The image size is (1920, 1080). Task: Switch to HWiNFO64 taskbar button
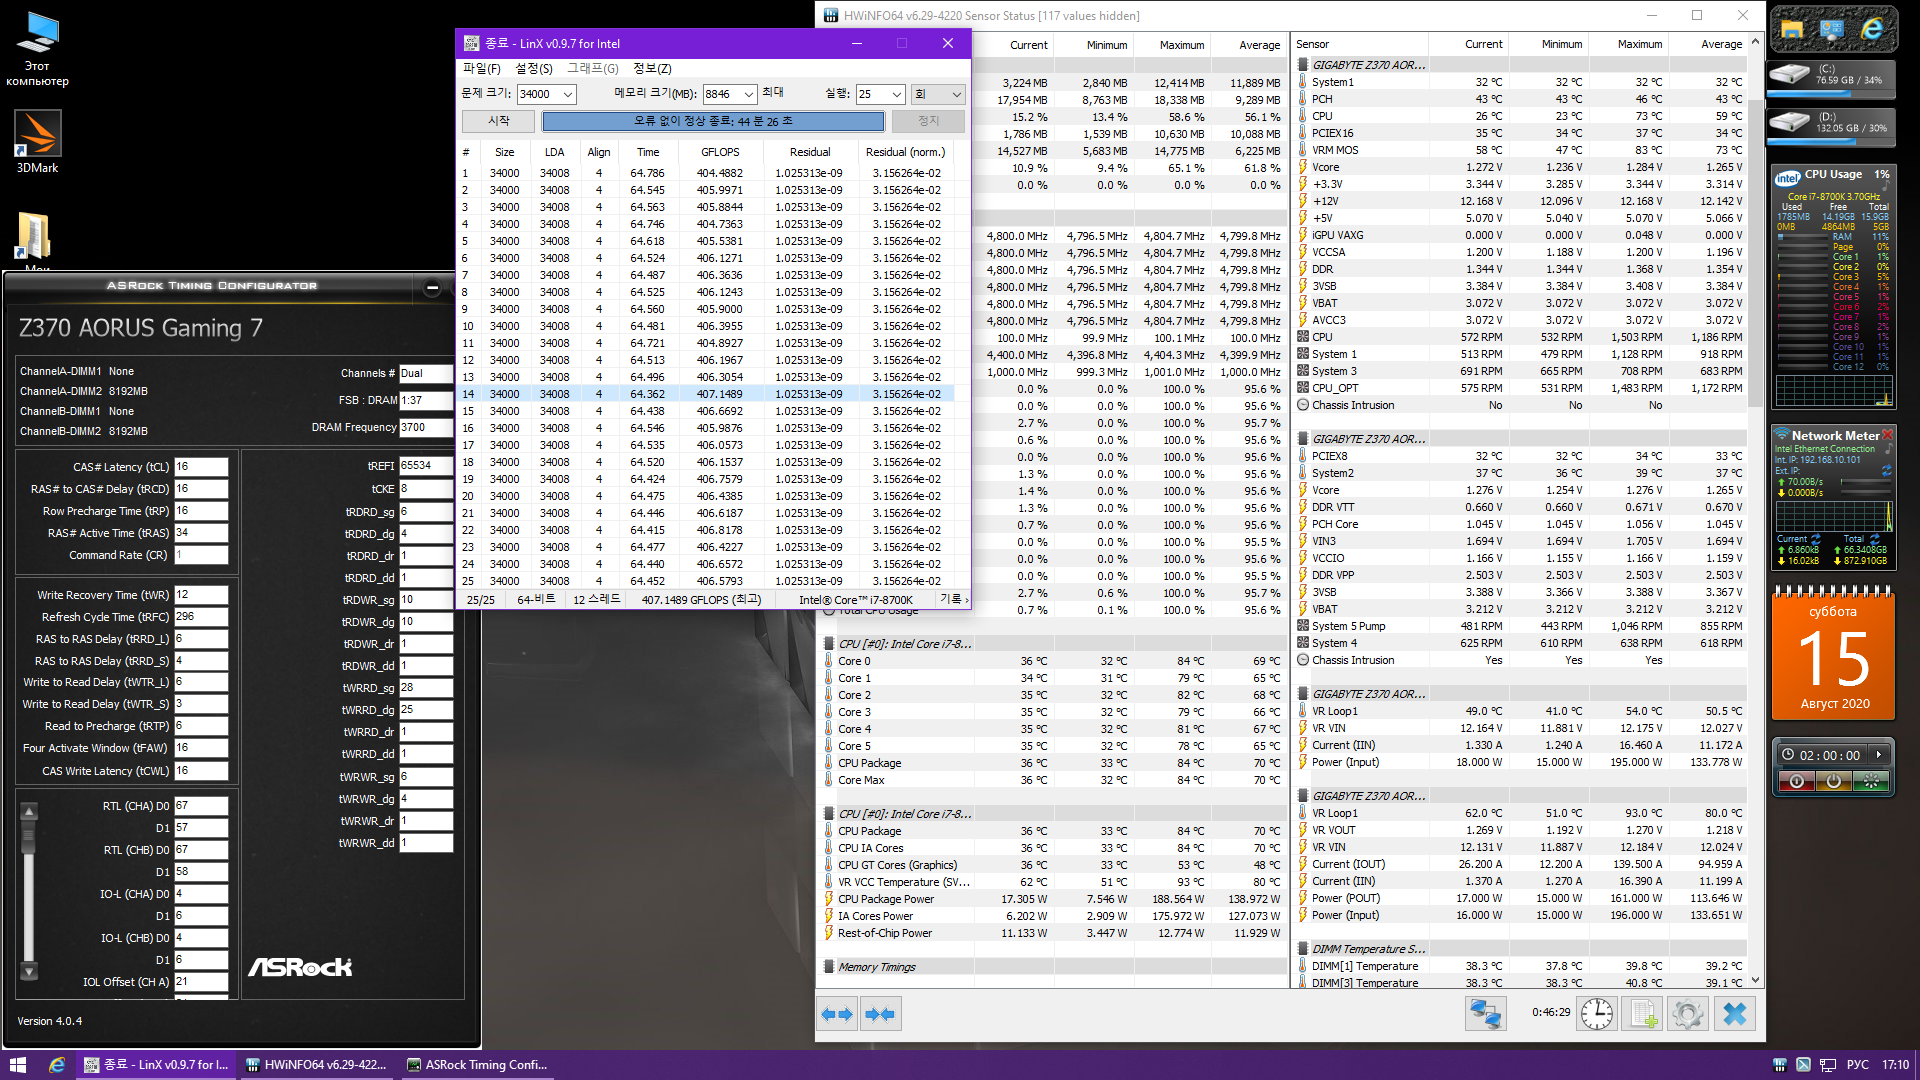pyautogui.click(x=316, y=1065)
